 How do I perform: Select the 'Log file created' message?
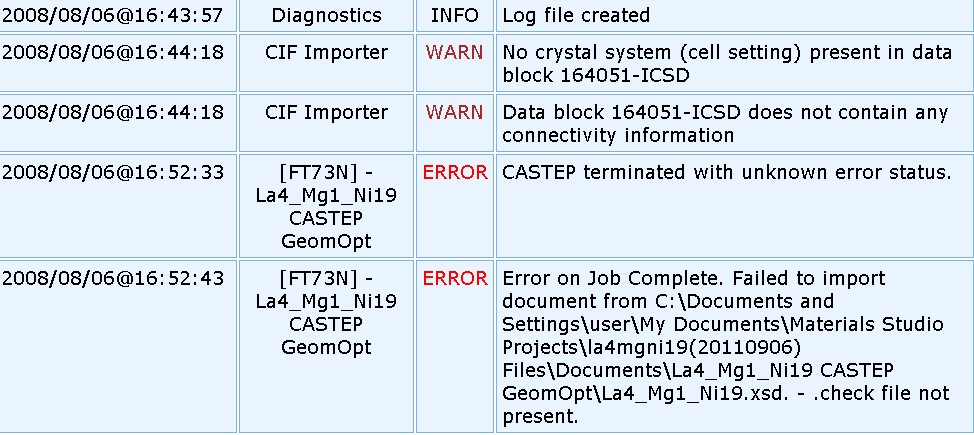coord(576,16)
